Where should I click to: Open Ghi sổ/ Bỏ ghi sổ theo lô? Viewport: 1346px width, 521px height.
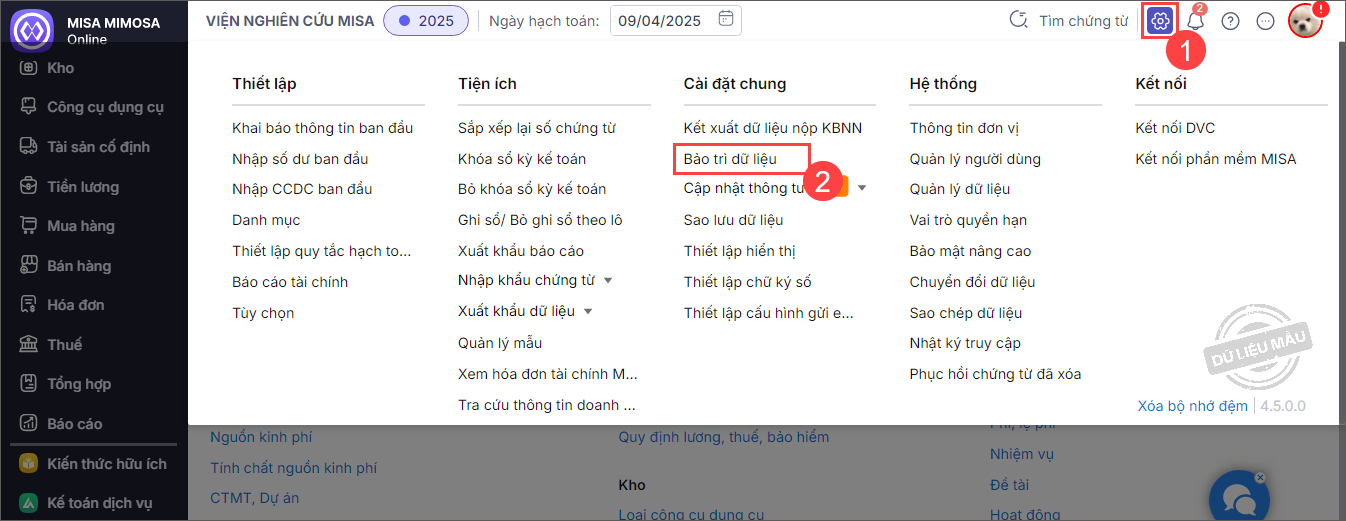coord(540,220)
